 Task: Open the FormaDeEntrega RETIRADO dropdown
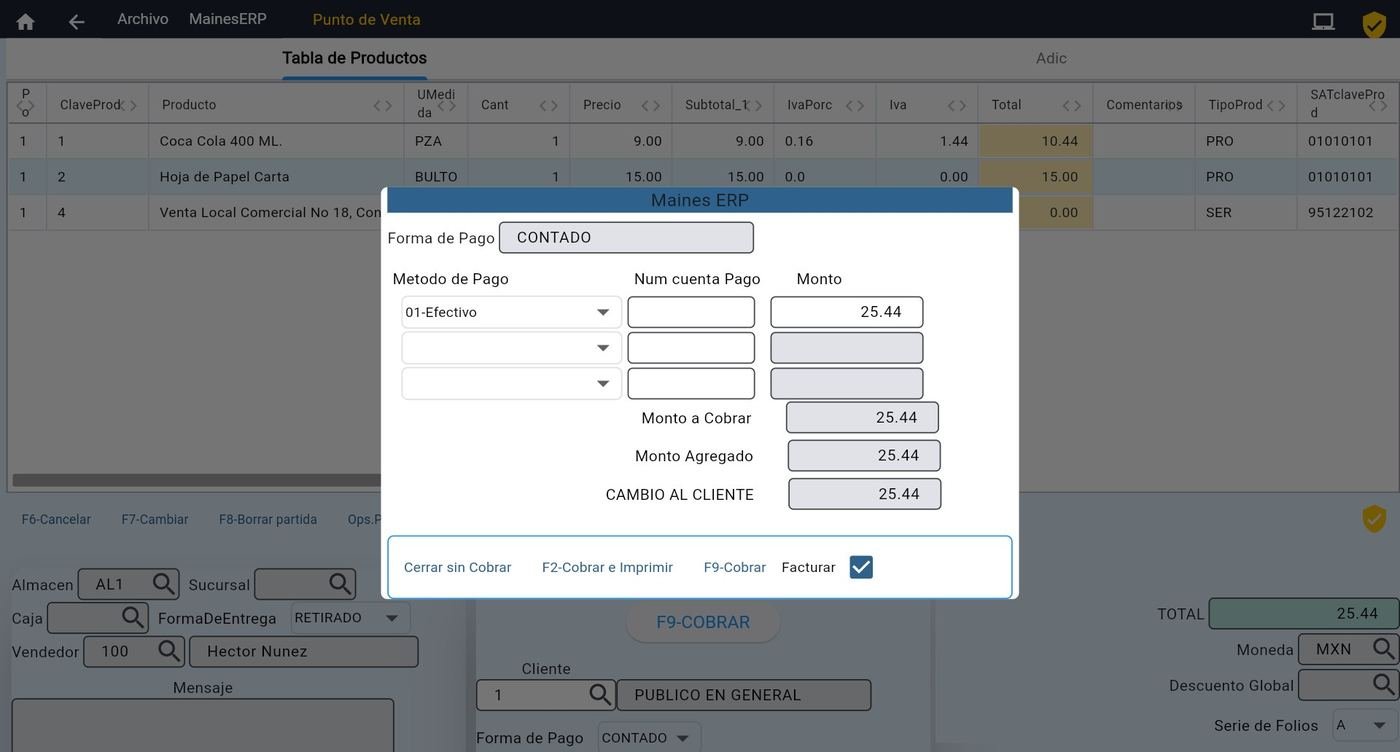pos(350,618)
